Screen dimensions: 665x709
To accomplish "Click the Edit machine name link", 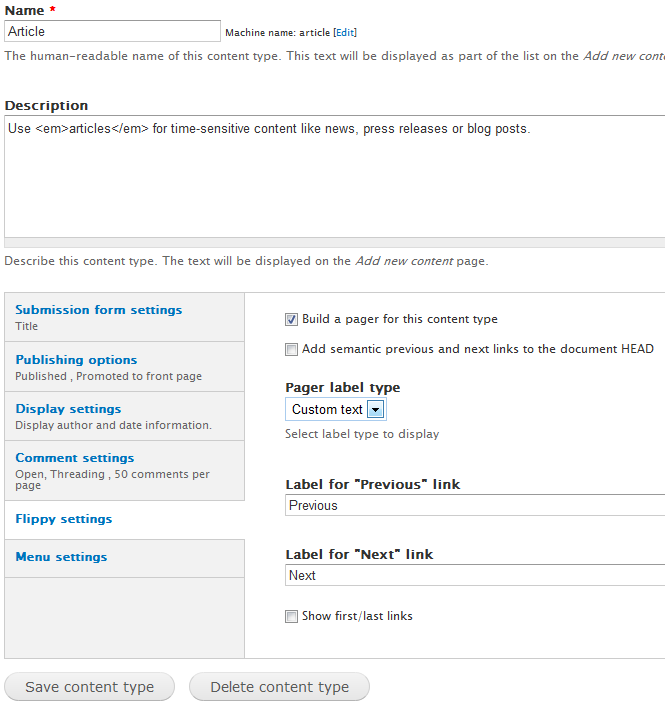I will 345,33.
